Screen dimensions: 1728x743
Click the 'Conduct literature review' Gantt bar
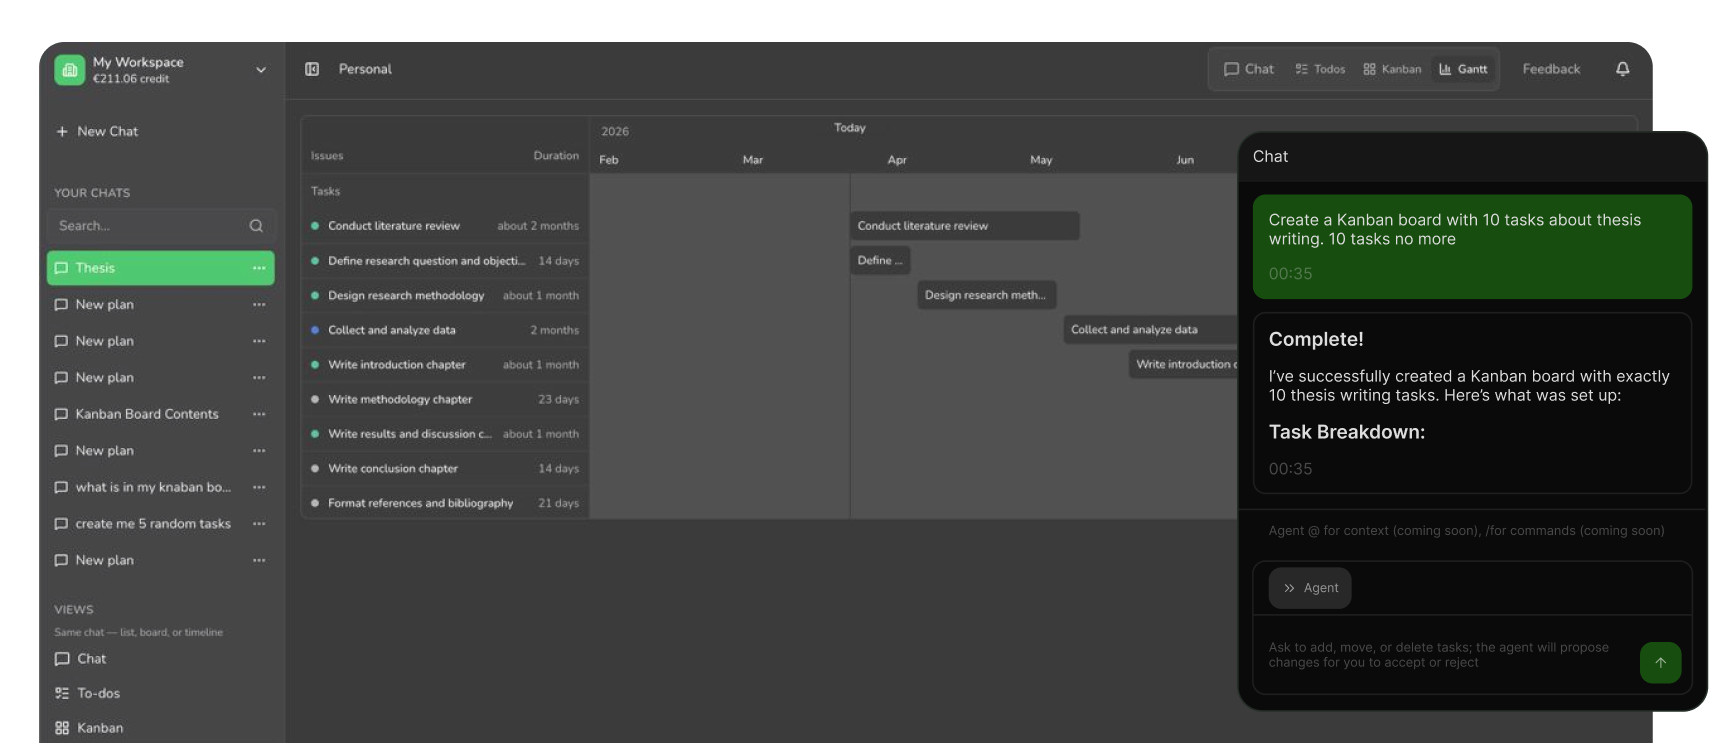(x=964, y=226)
